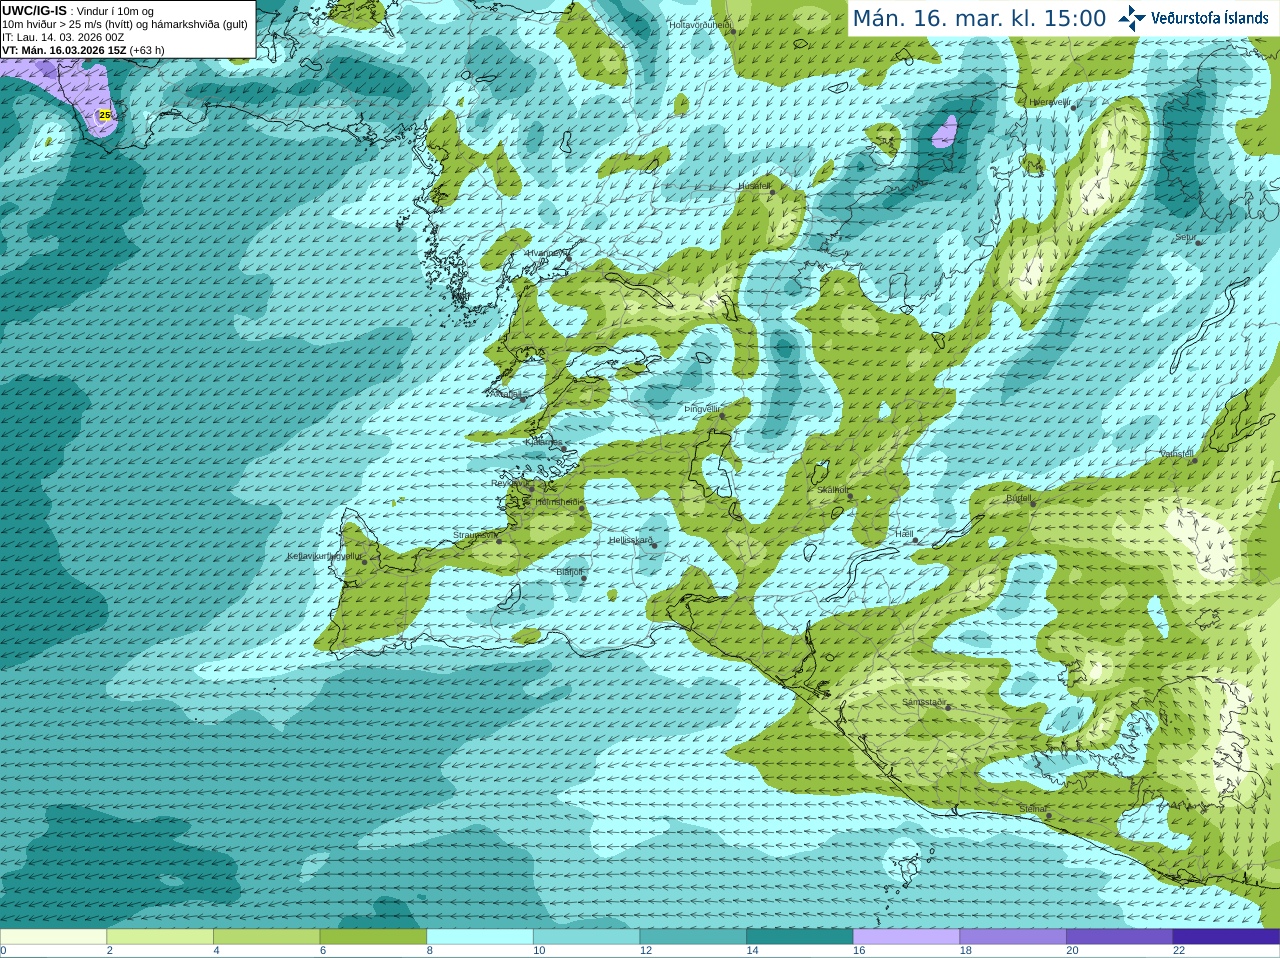Click the Hæll station label
This screenshot has width=1280, height=958.
coord(904,534)
